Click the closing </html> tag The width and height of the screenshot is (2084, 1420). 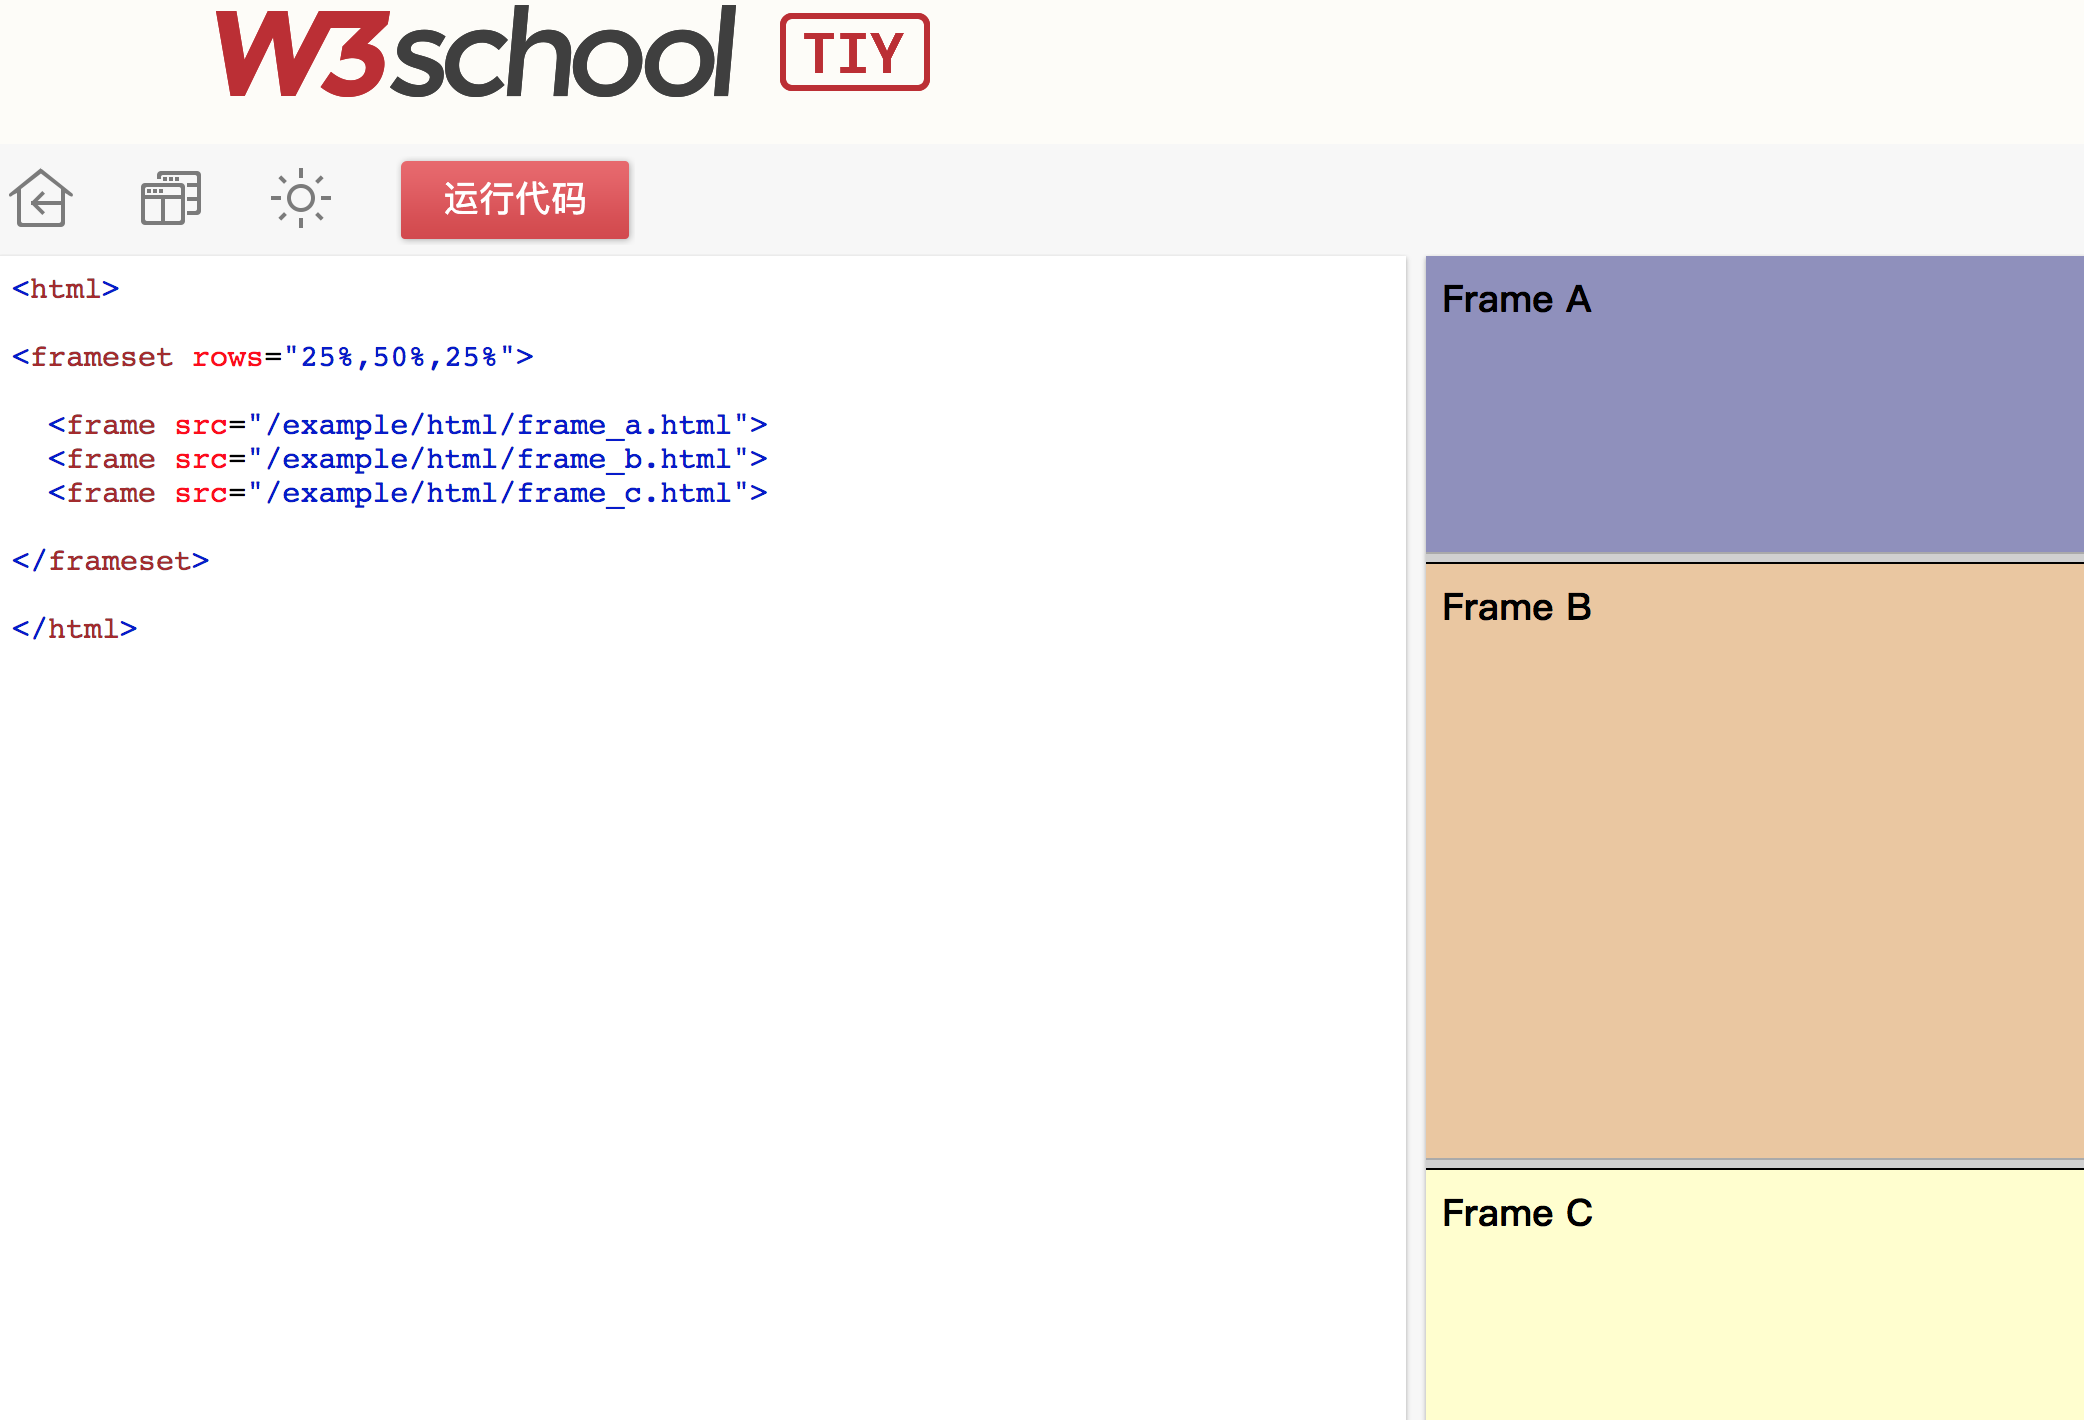(x=75, y=630)
